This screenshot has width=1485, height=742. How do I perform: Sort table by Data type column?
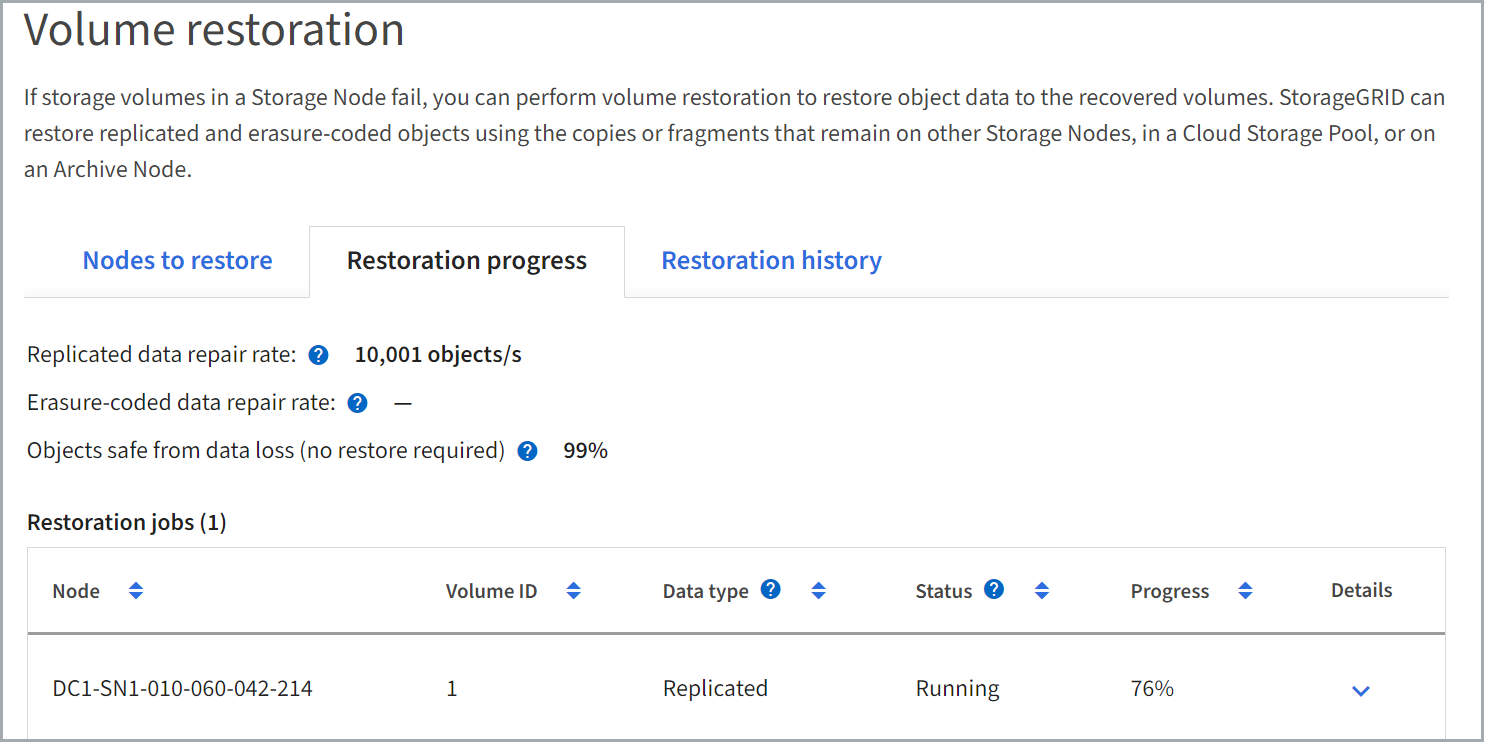(818, 591)
